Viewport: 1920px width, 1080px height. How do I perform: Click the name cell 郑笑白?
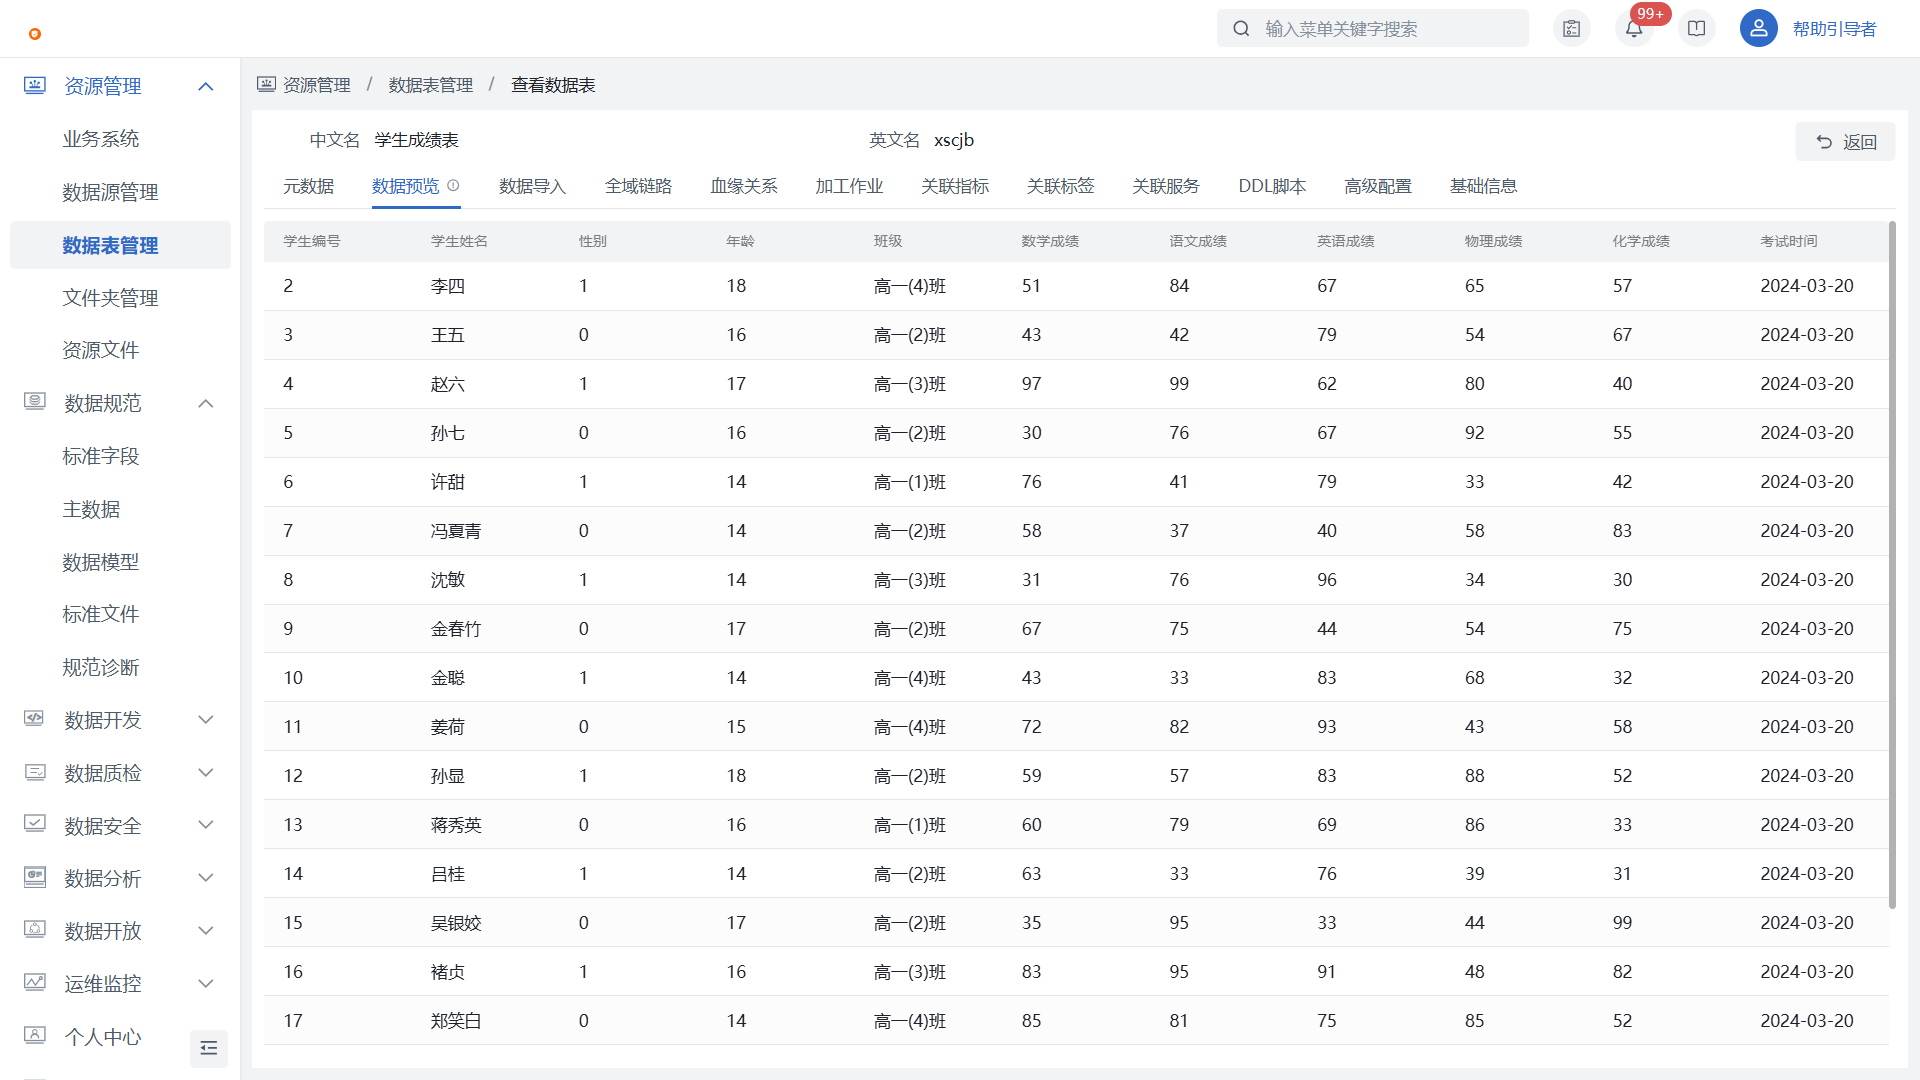(x=456, y=1021)
